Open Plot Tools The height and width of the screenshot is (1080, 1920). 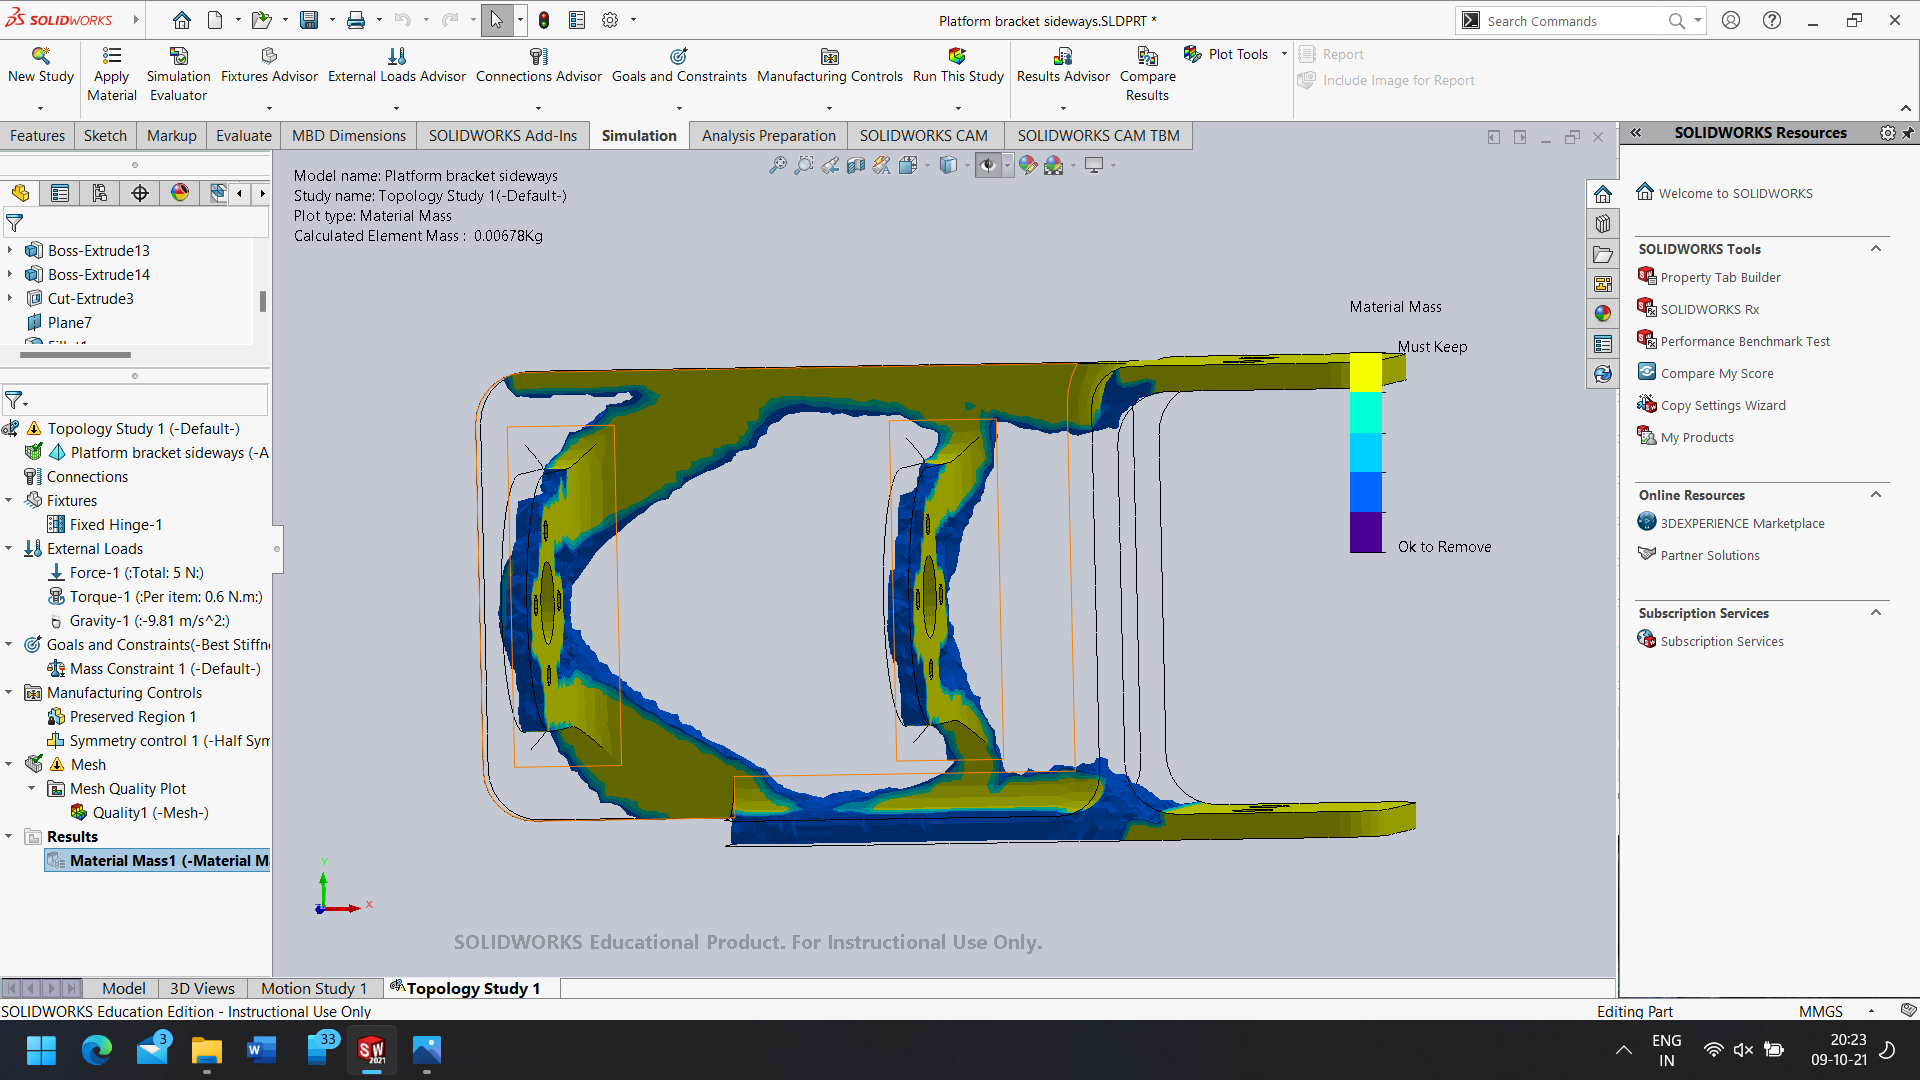coord(1226,54)
